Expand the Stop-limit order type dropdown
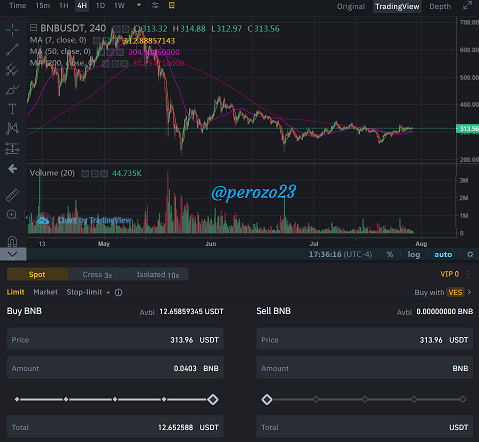479x442 pixels. (x=108, y=293)
